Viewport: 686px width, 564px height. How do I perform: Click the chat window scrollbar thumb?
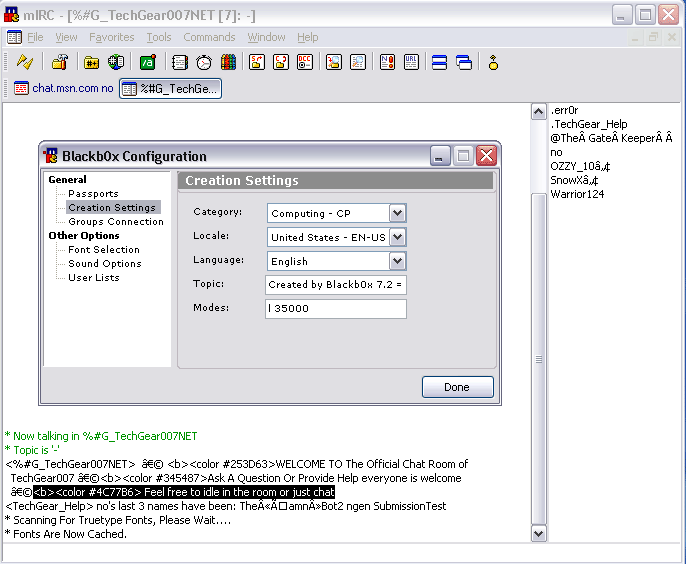tap(539, 359)
